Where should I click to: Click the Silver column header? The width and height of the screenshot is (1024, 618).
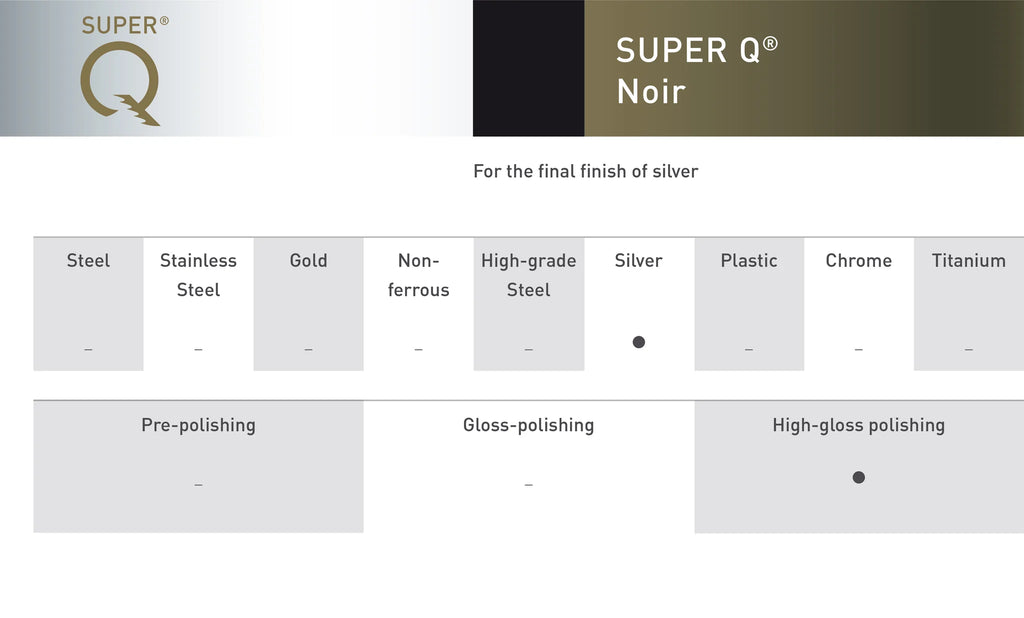pyautogui.click(x=639, y=261)
